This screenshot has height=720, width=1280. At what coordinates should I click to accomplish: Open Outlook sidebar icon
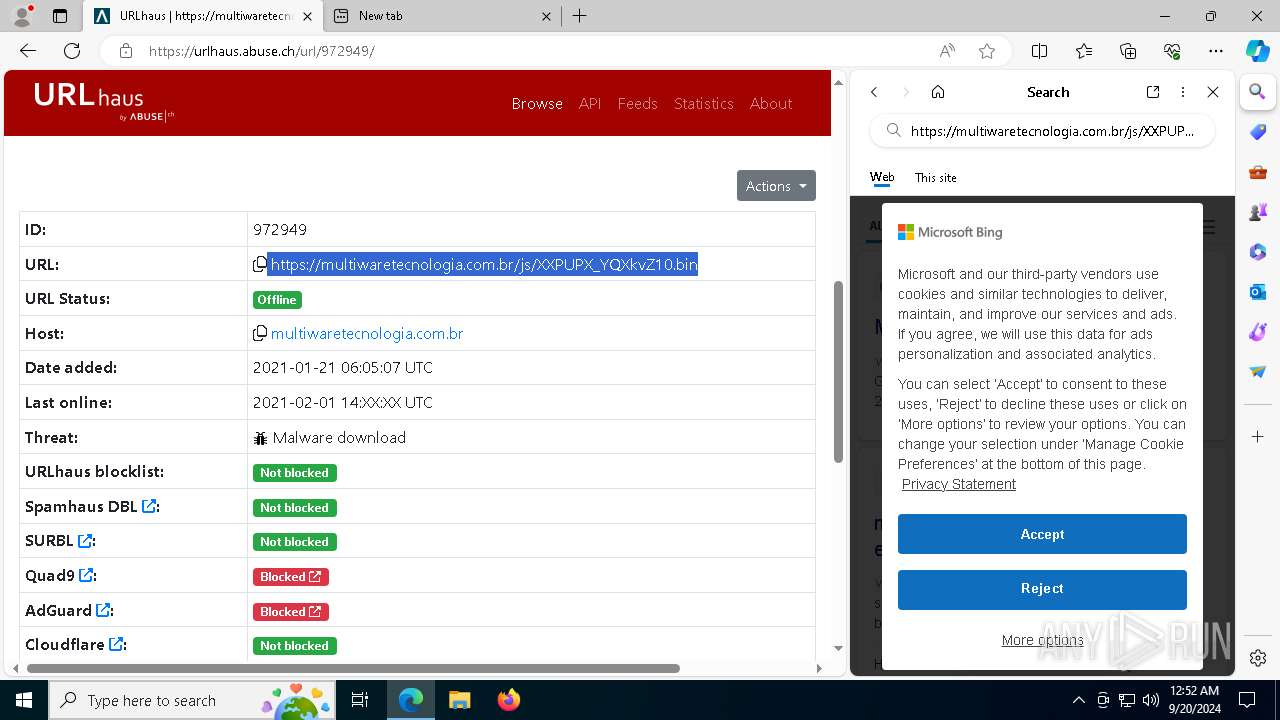[x=1258, y=292]
